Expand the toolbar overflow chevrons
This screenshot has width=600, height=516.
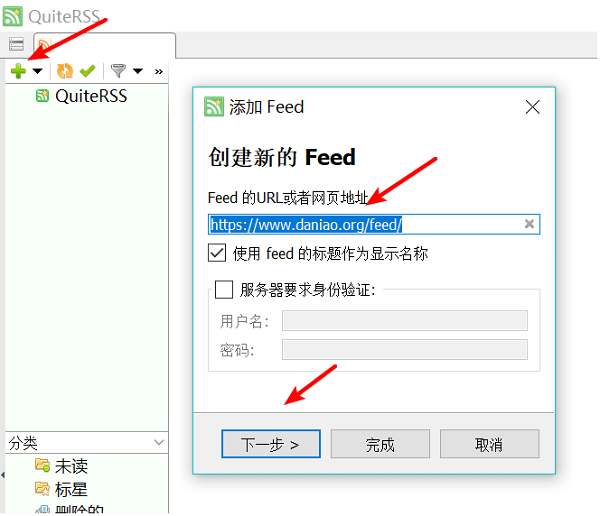(159, 72)
